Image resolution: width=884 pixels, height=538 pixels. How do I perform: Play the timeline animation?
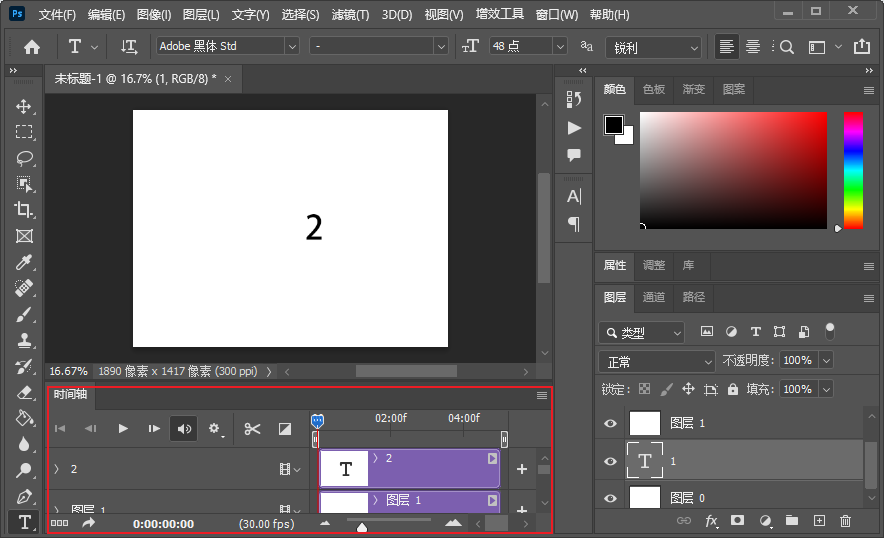point(123,429)
